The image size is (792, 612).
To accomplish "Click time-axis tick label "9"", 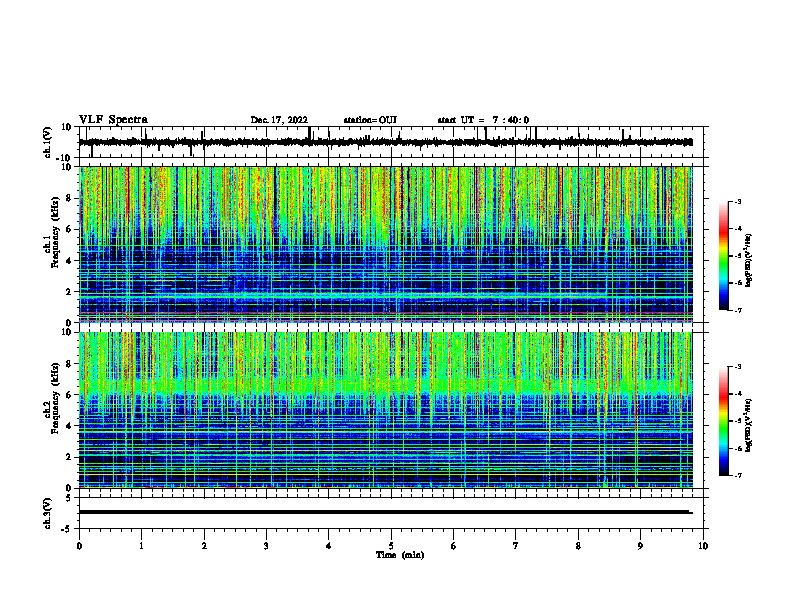I will tap(640, 546).
